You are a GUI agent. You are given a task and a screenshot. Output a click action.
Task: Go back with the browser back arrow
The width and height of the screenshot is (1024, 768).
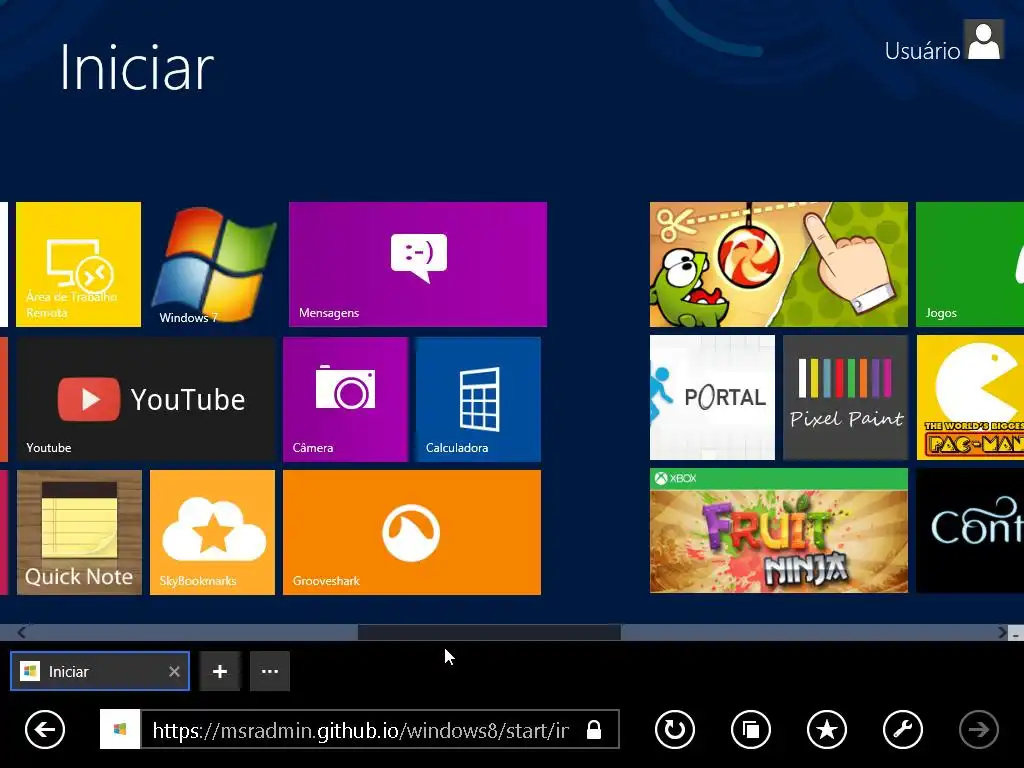tap(45, 729)
